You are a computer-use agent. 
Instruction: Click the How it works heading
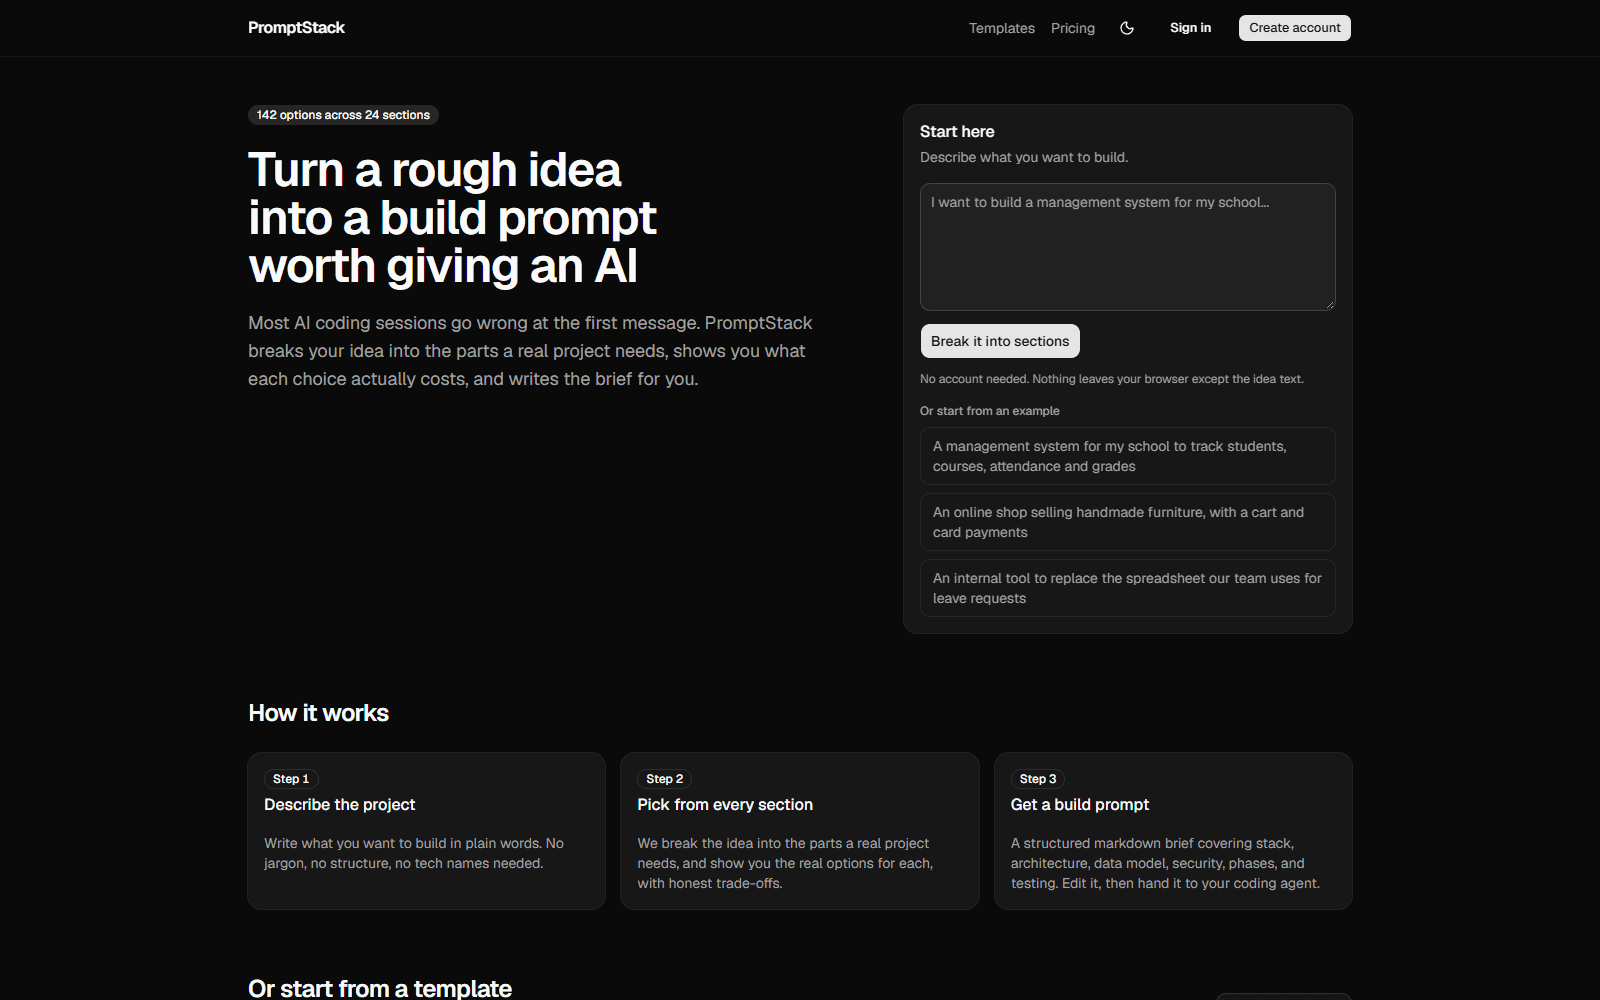coord(318,713)
